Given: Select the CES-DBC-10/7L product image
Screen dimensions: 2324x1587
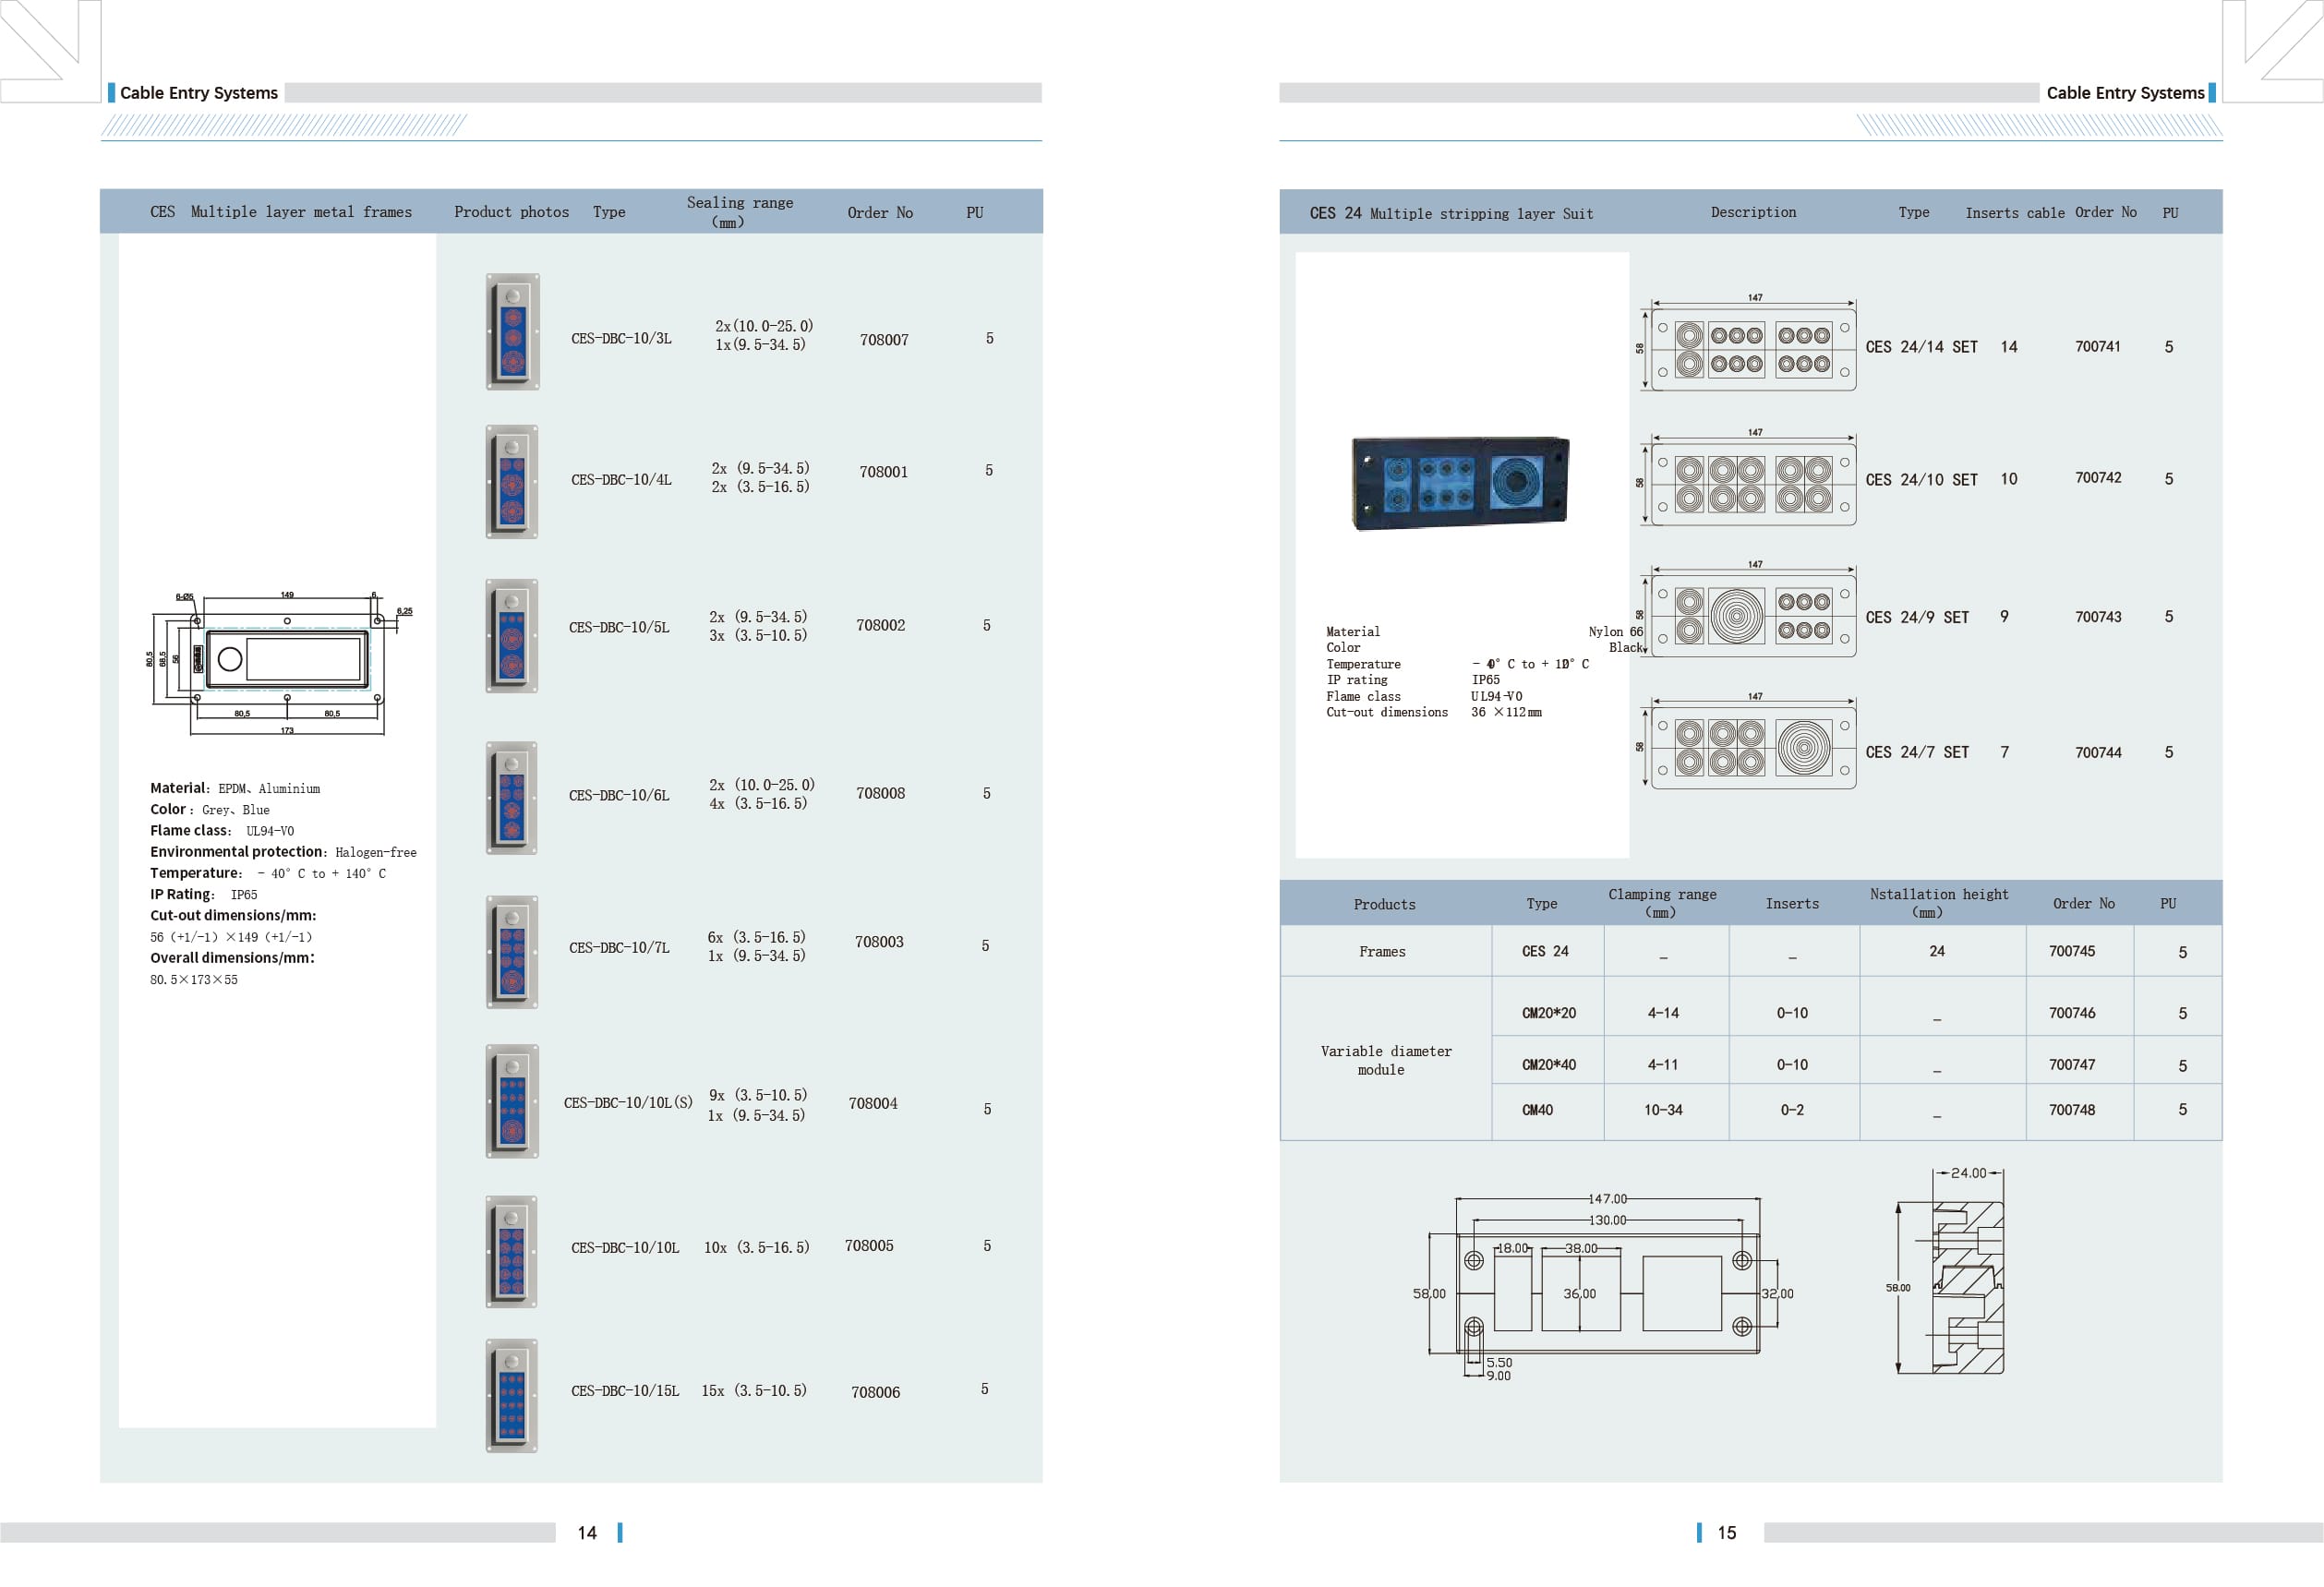Looking at the screenshot, I should 512,952.
